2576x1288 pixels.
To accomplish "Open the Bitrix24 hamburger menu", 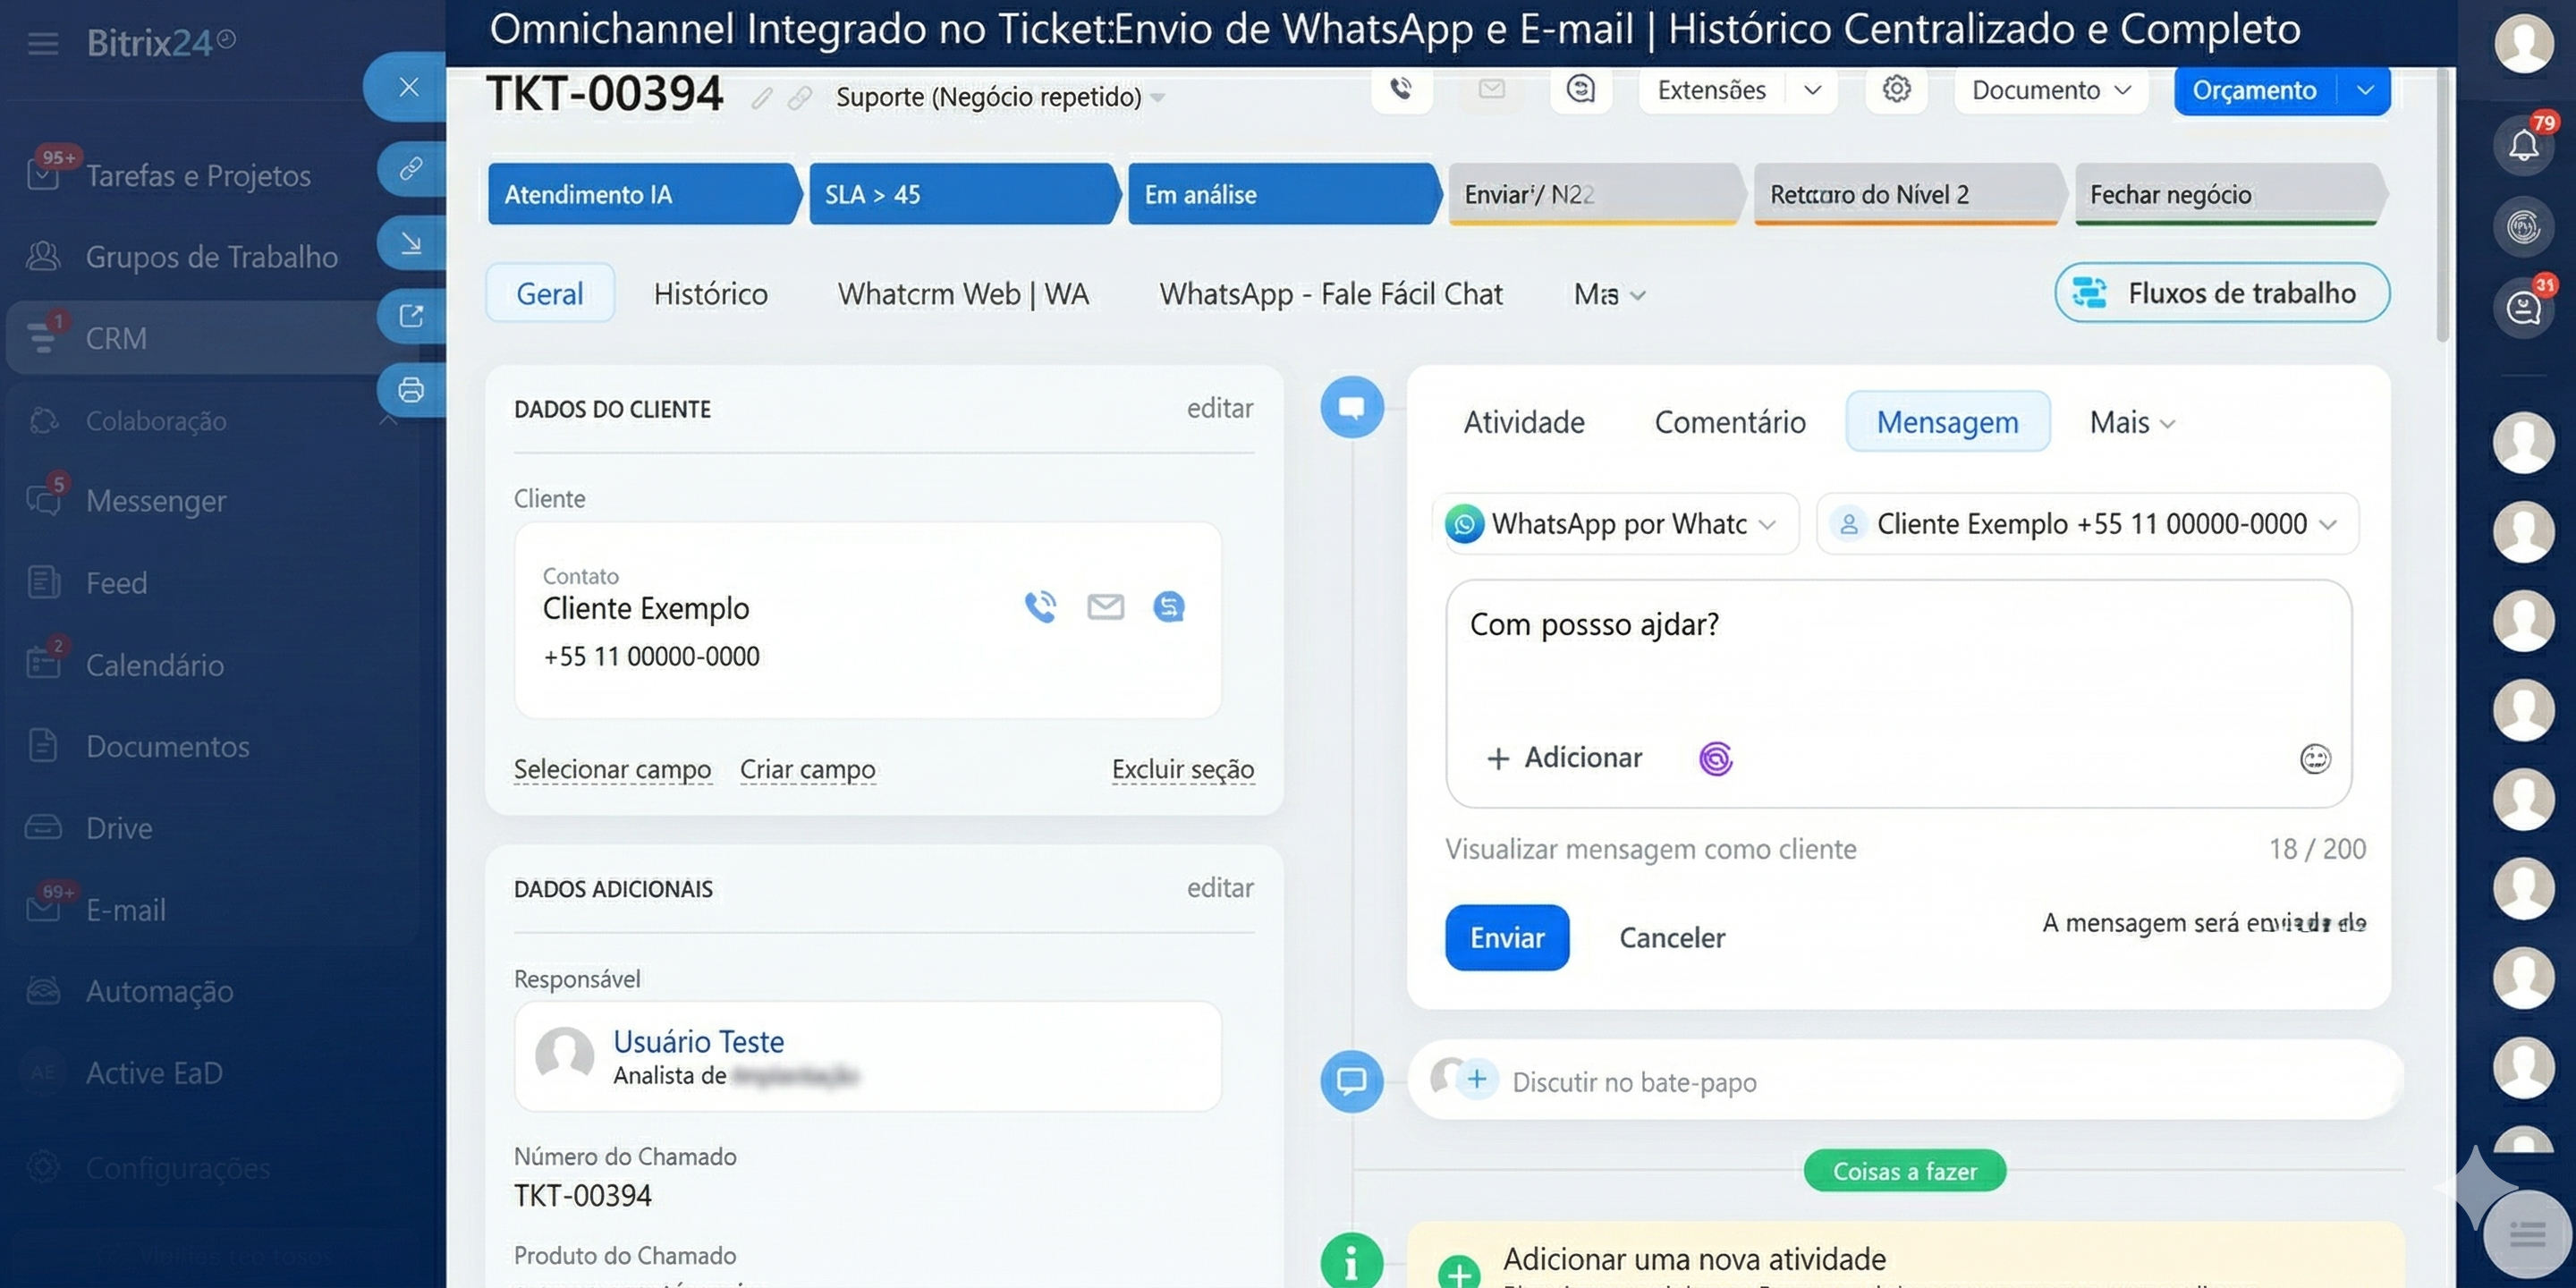I will 42,43.
